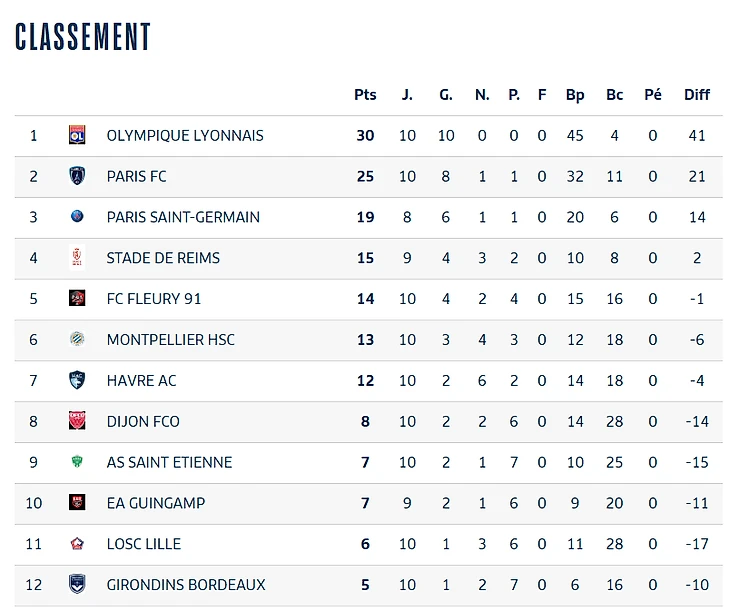Select the Girondins Bordeaux team name

coord(186,584)
